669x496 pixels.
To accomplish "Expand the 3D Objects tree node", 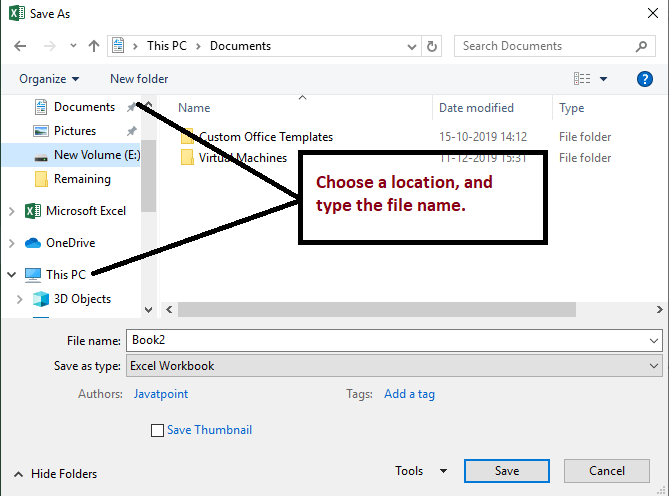I will click(20, 299).
